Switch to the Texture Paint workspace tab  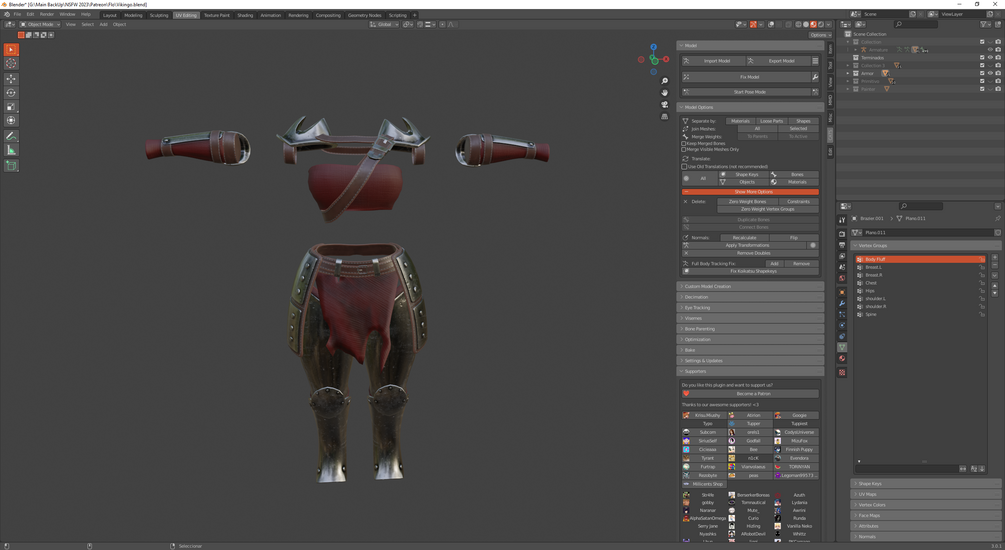pos(217,15)
